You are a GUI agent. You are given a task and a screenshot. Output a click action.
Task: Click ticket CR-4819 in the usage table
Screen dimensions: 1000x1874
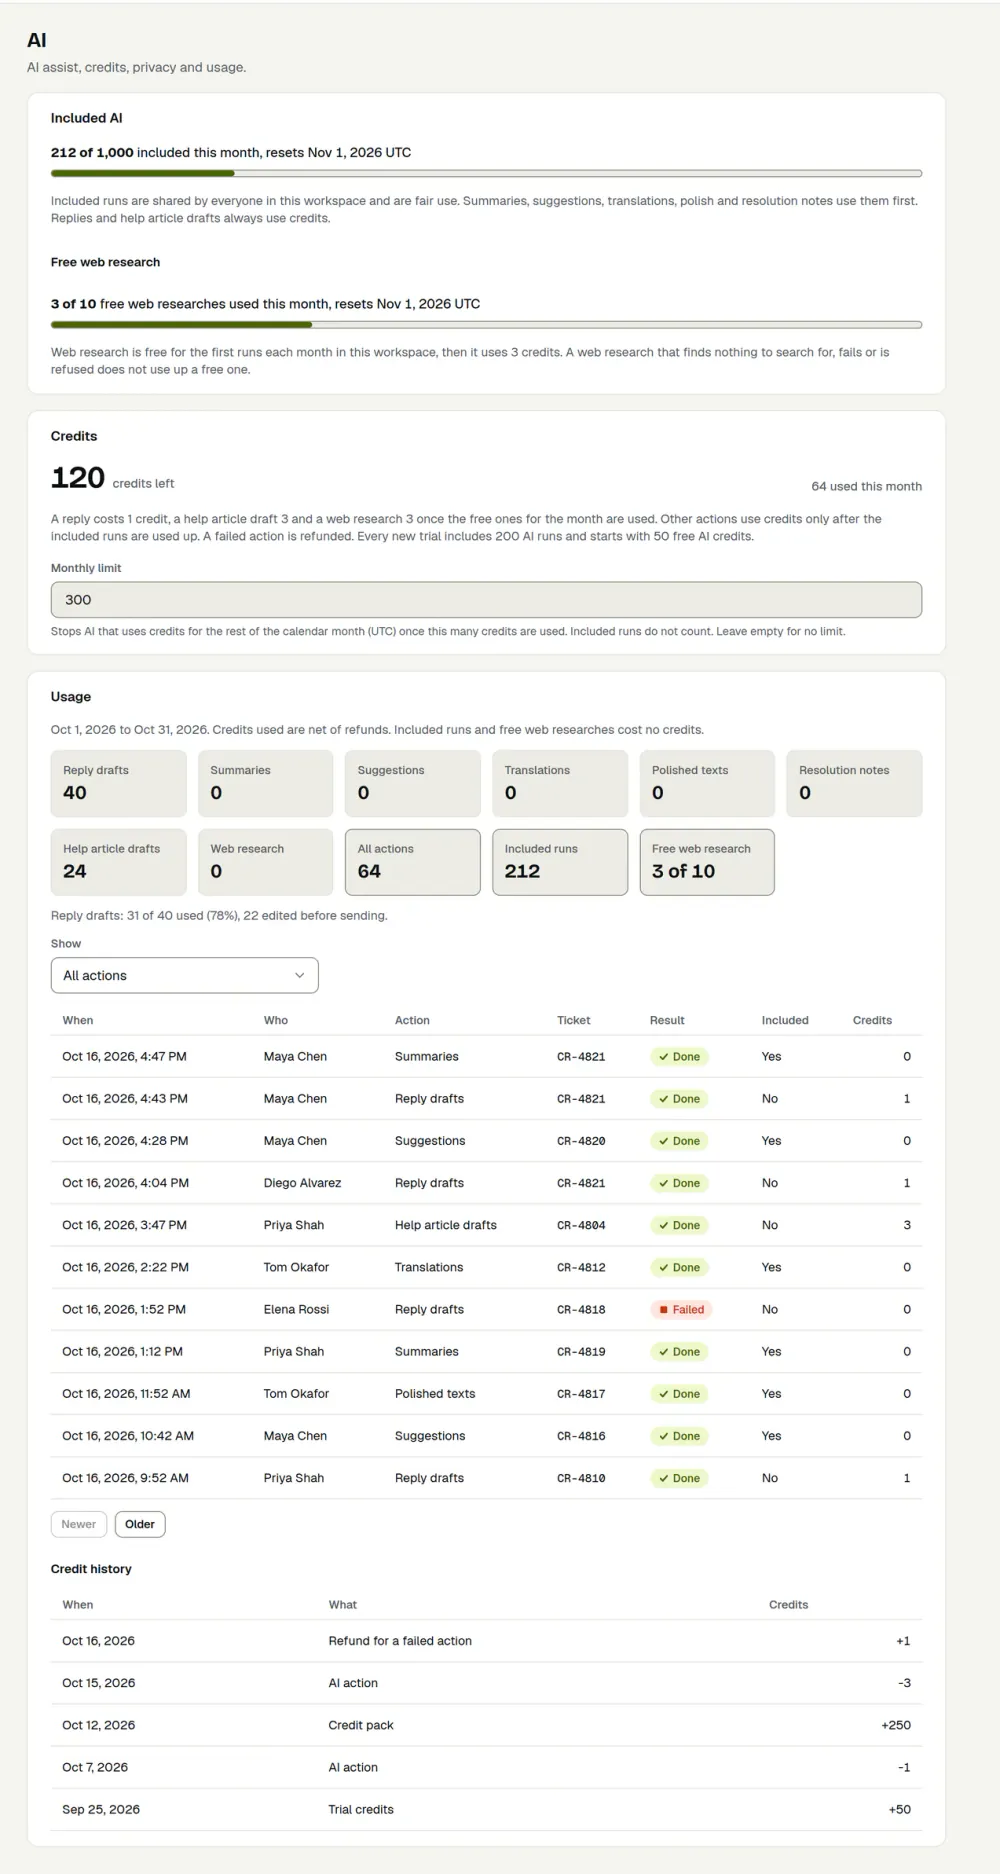tap(581, 1351)
